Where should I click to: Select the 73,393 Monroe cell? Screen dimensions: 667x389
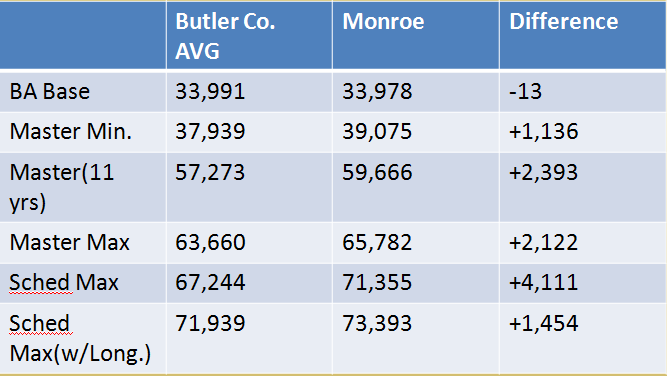416,339
